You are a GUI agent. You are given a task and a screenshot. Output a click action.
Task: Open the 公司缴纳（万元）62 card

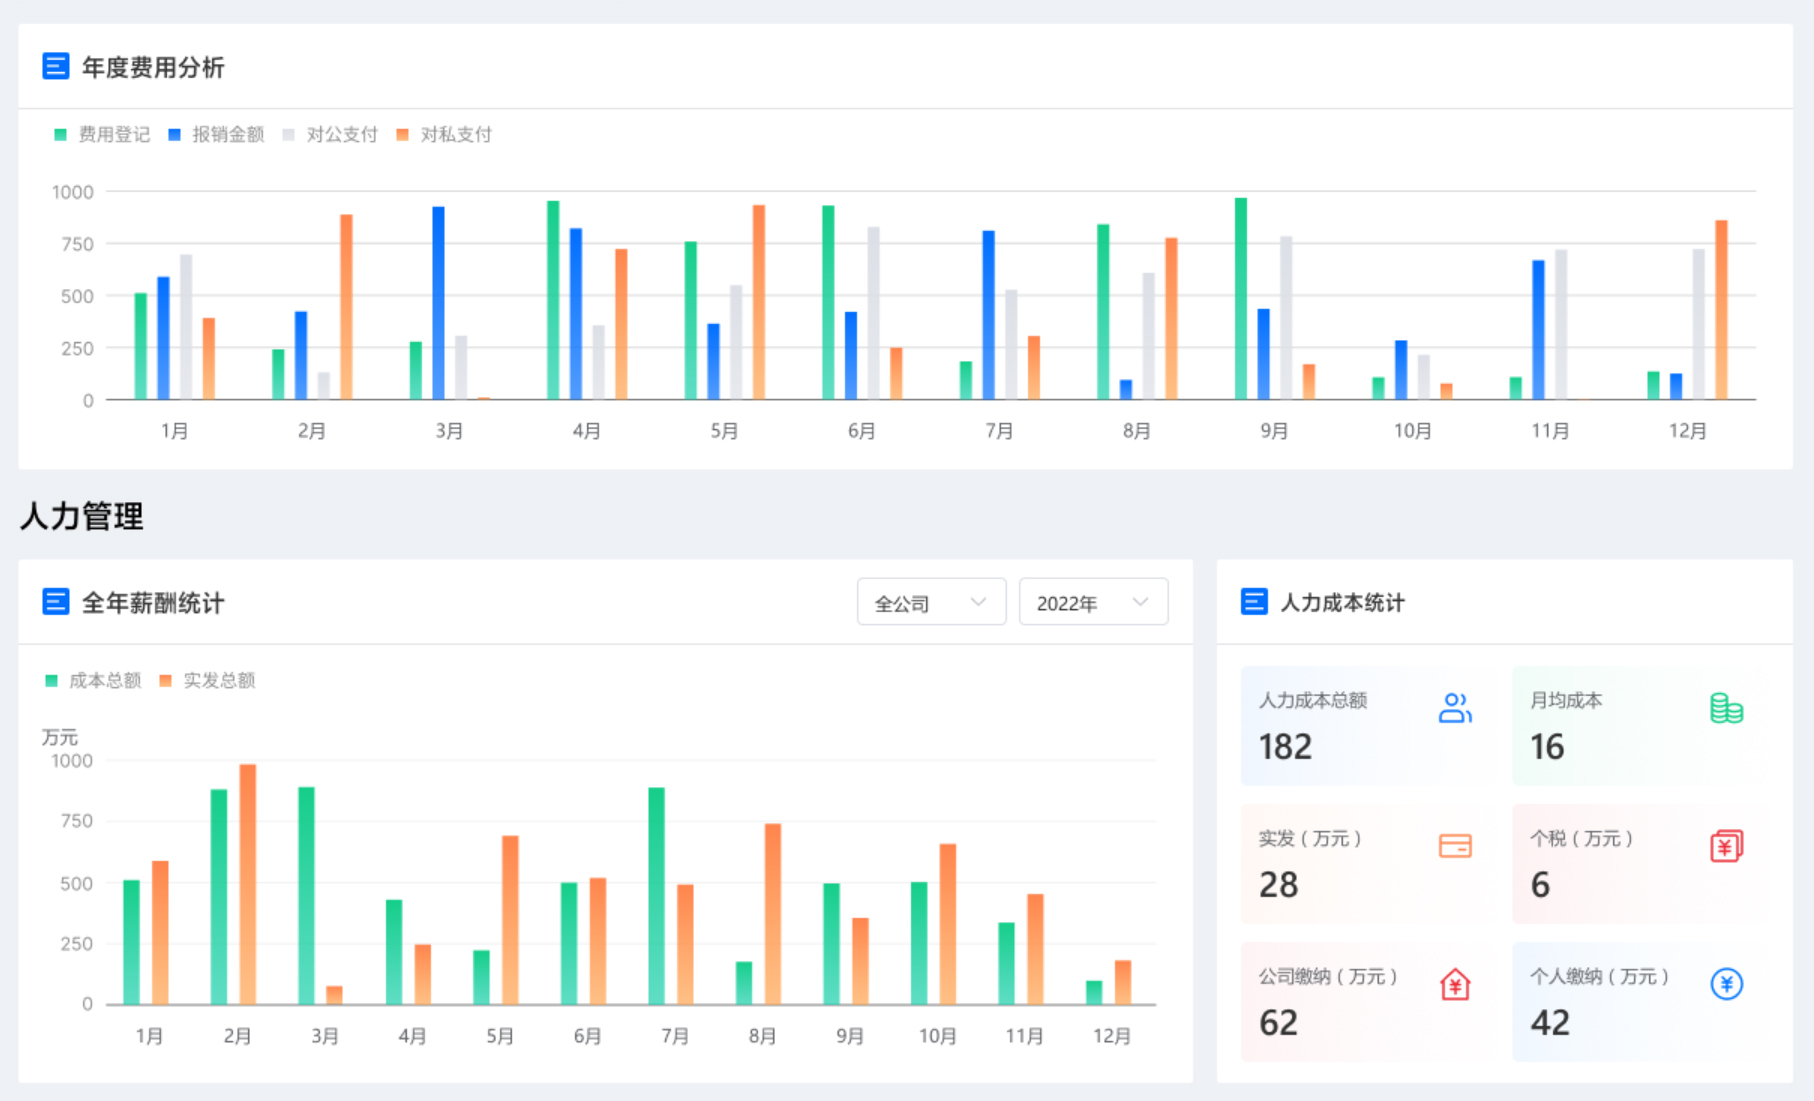[1364, 1002]
